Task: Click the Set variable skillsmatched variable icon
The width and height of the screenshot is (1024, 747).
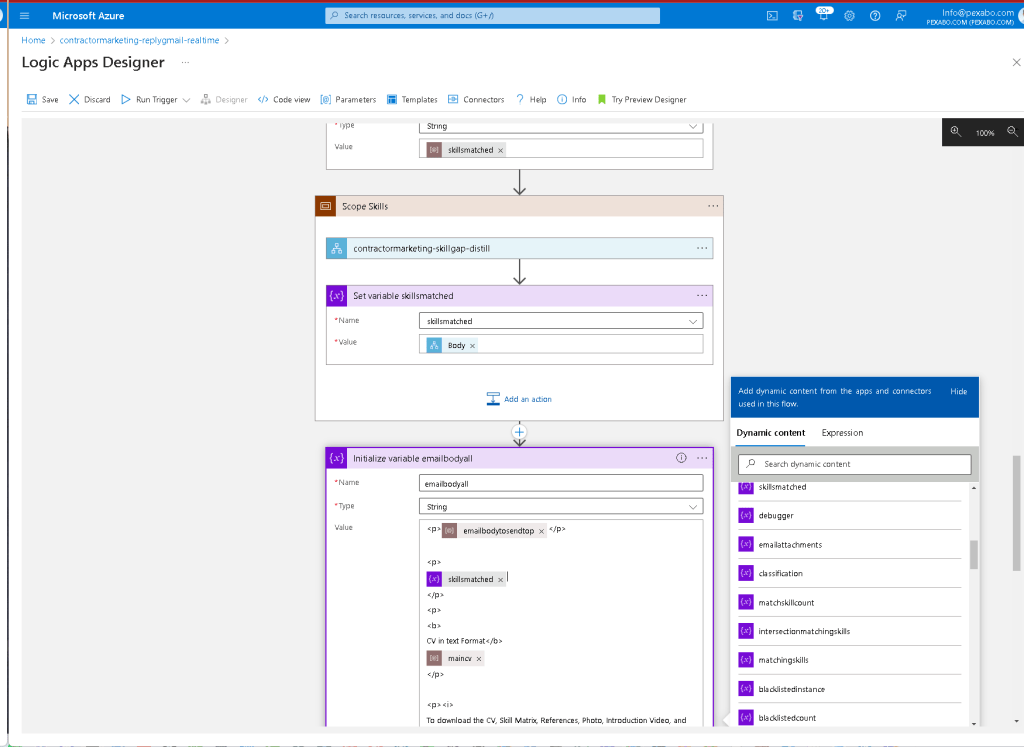Action: pos(336,296)
